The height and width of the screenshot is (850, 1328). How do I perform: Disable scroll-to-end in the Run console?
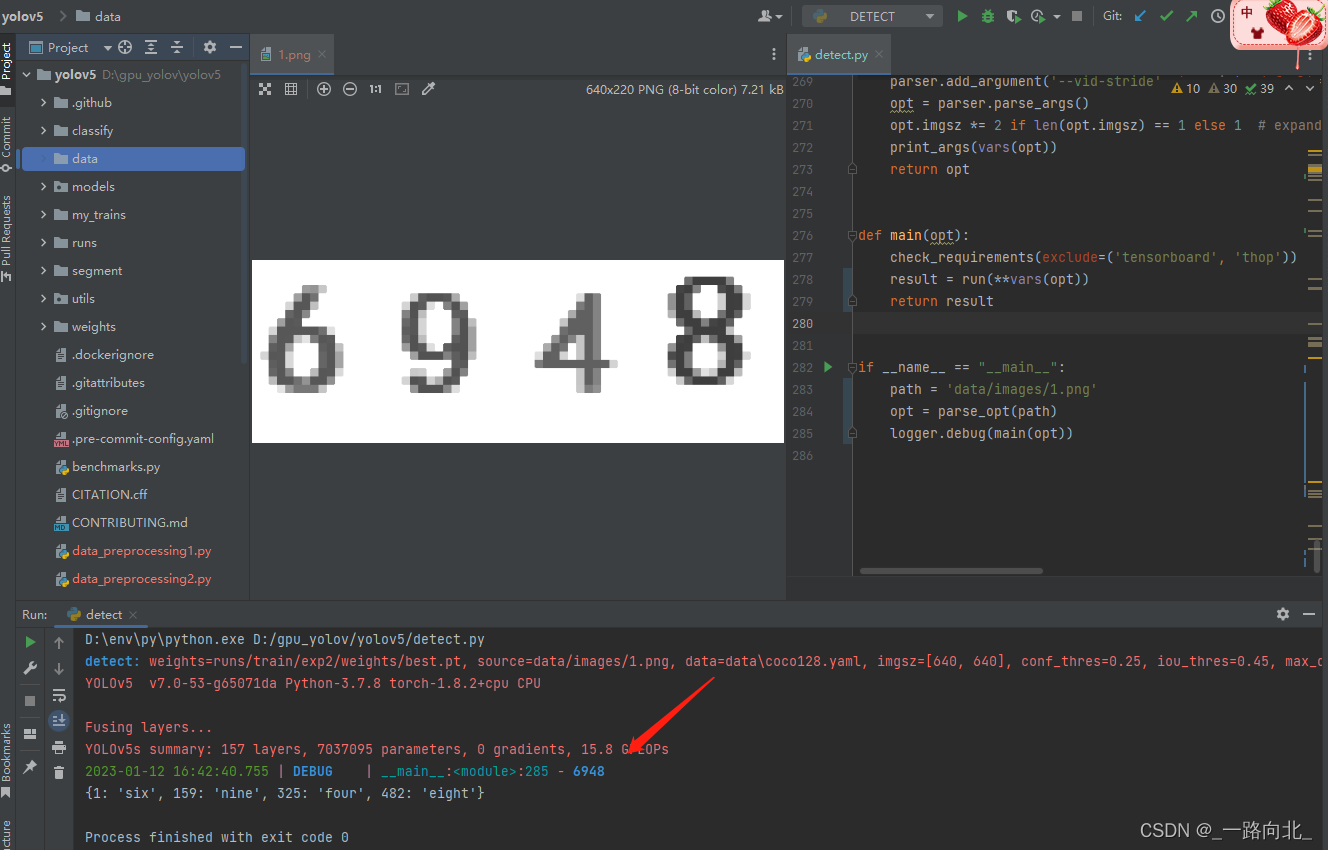[x=59, y=720]
